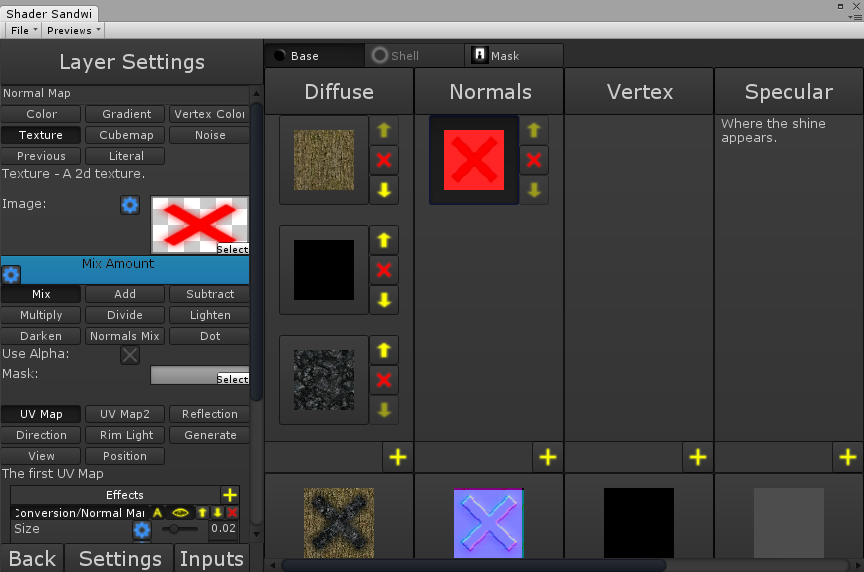Open the Previews dropdown menu

[x=73, y=31]
